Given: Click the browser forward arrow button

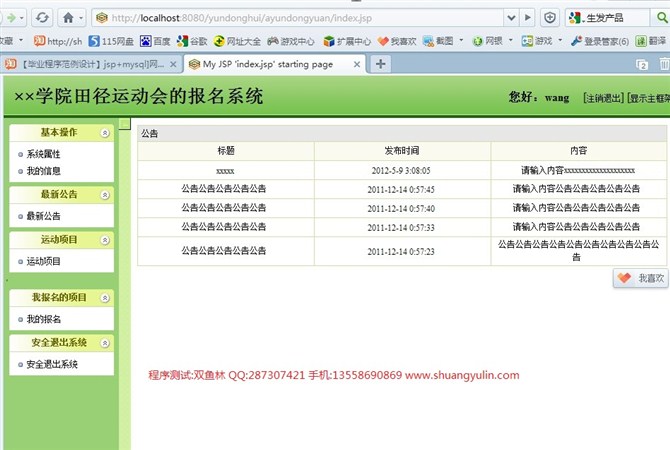Looking at the screenshot, I should click(x=11, y=18).
